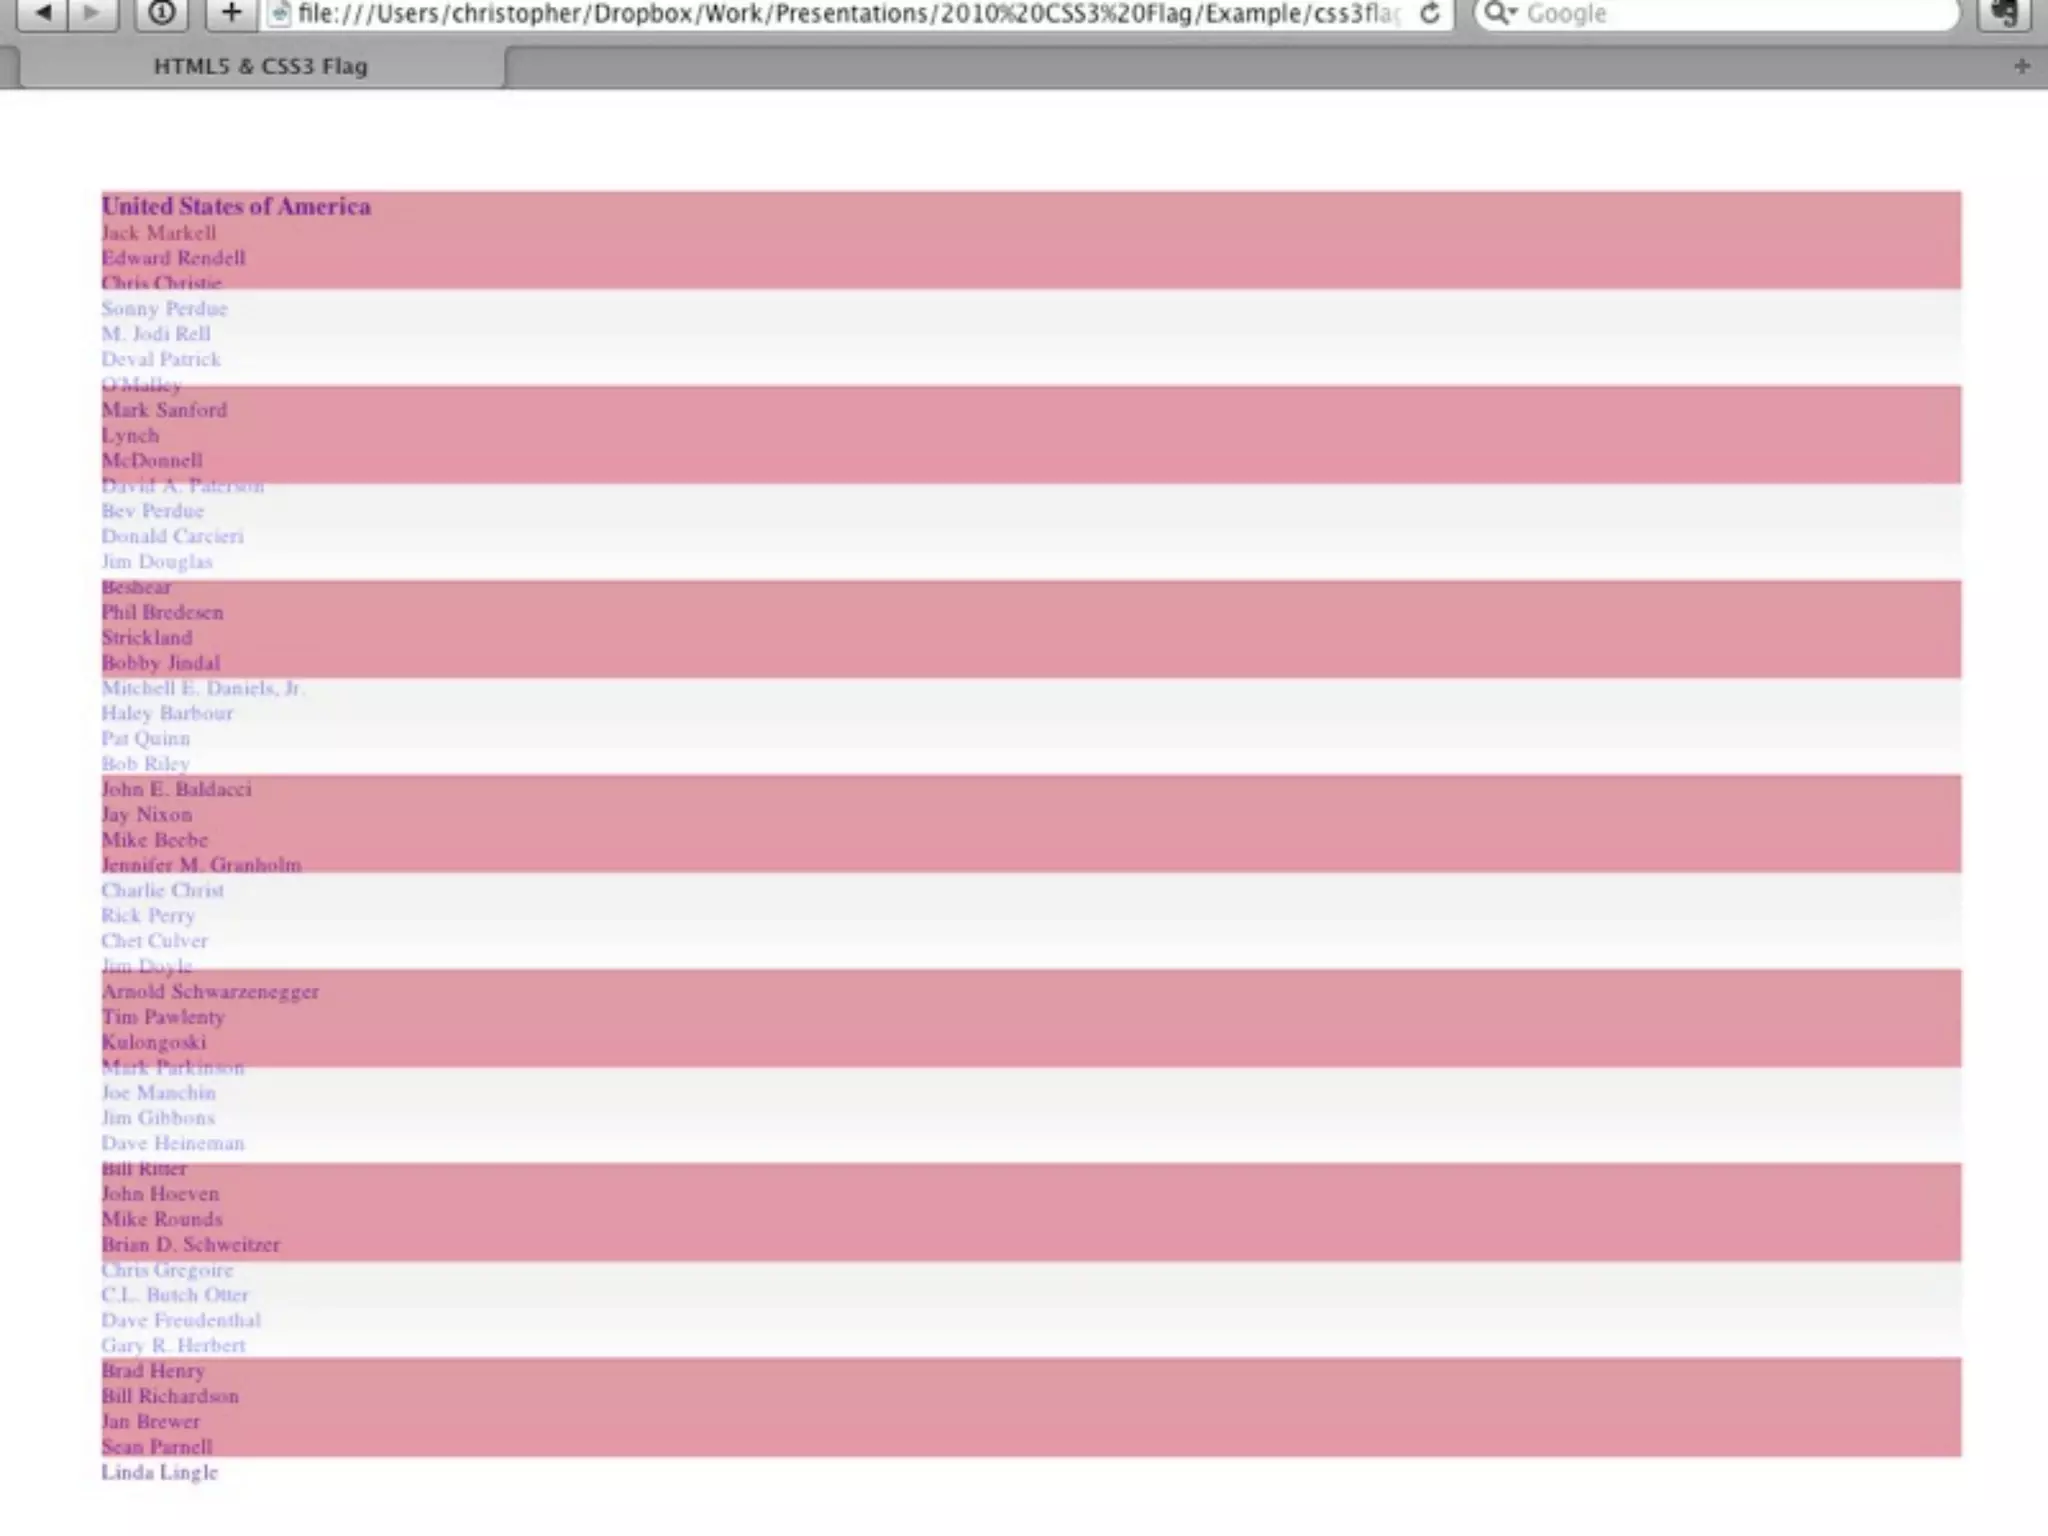
Task: Select the Donald Carcieri entry
Action: (x=172, y=536)
